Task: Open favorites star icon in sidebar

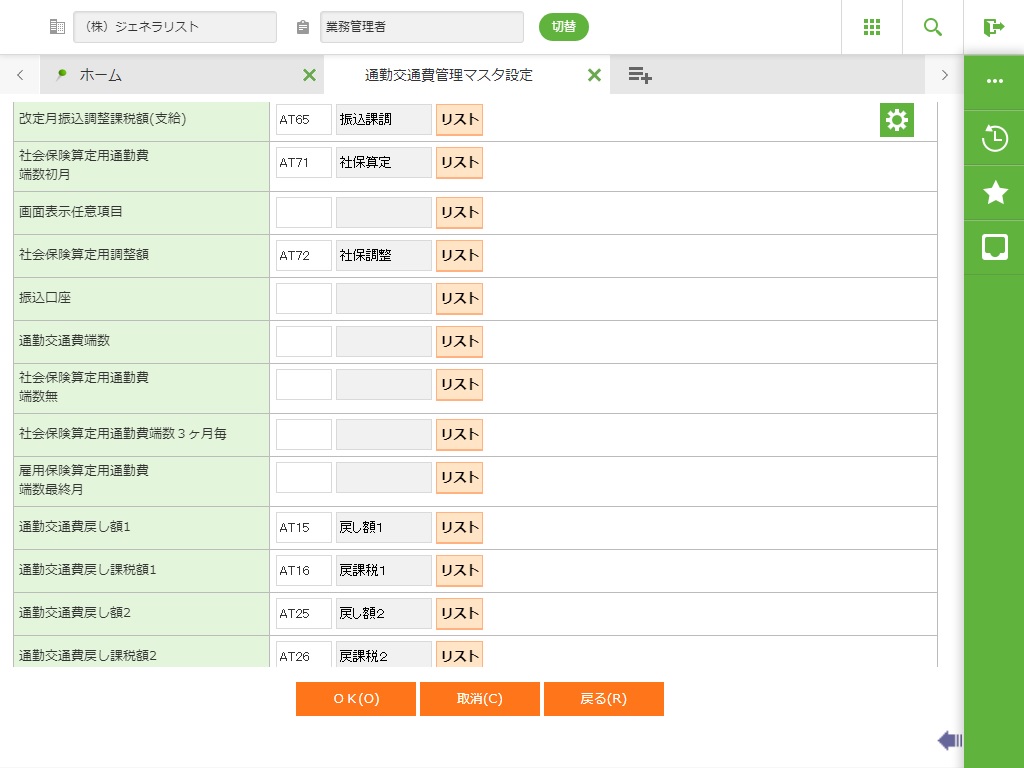Action: (994, 193)
